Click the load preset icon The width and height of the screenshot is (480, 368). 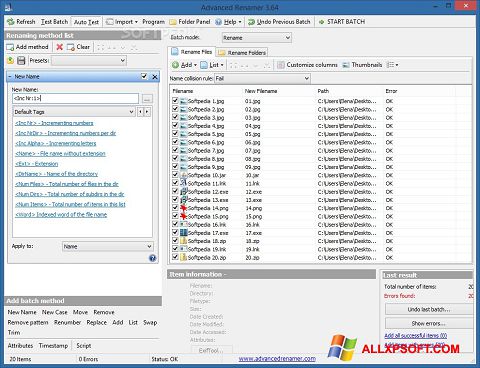coord(10,60)
